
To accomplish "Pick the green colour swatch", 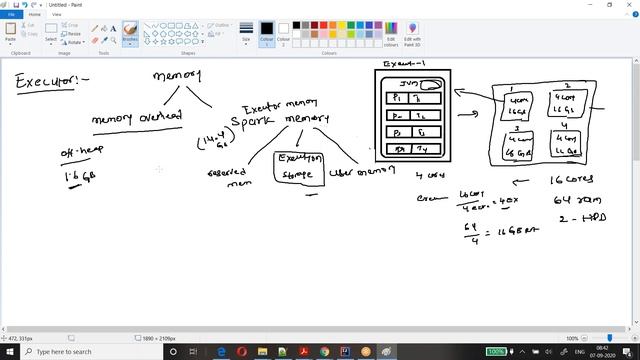I will (351, 25).
